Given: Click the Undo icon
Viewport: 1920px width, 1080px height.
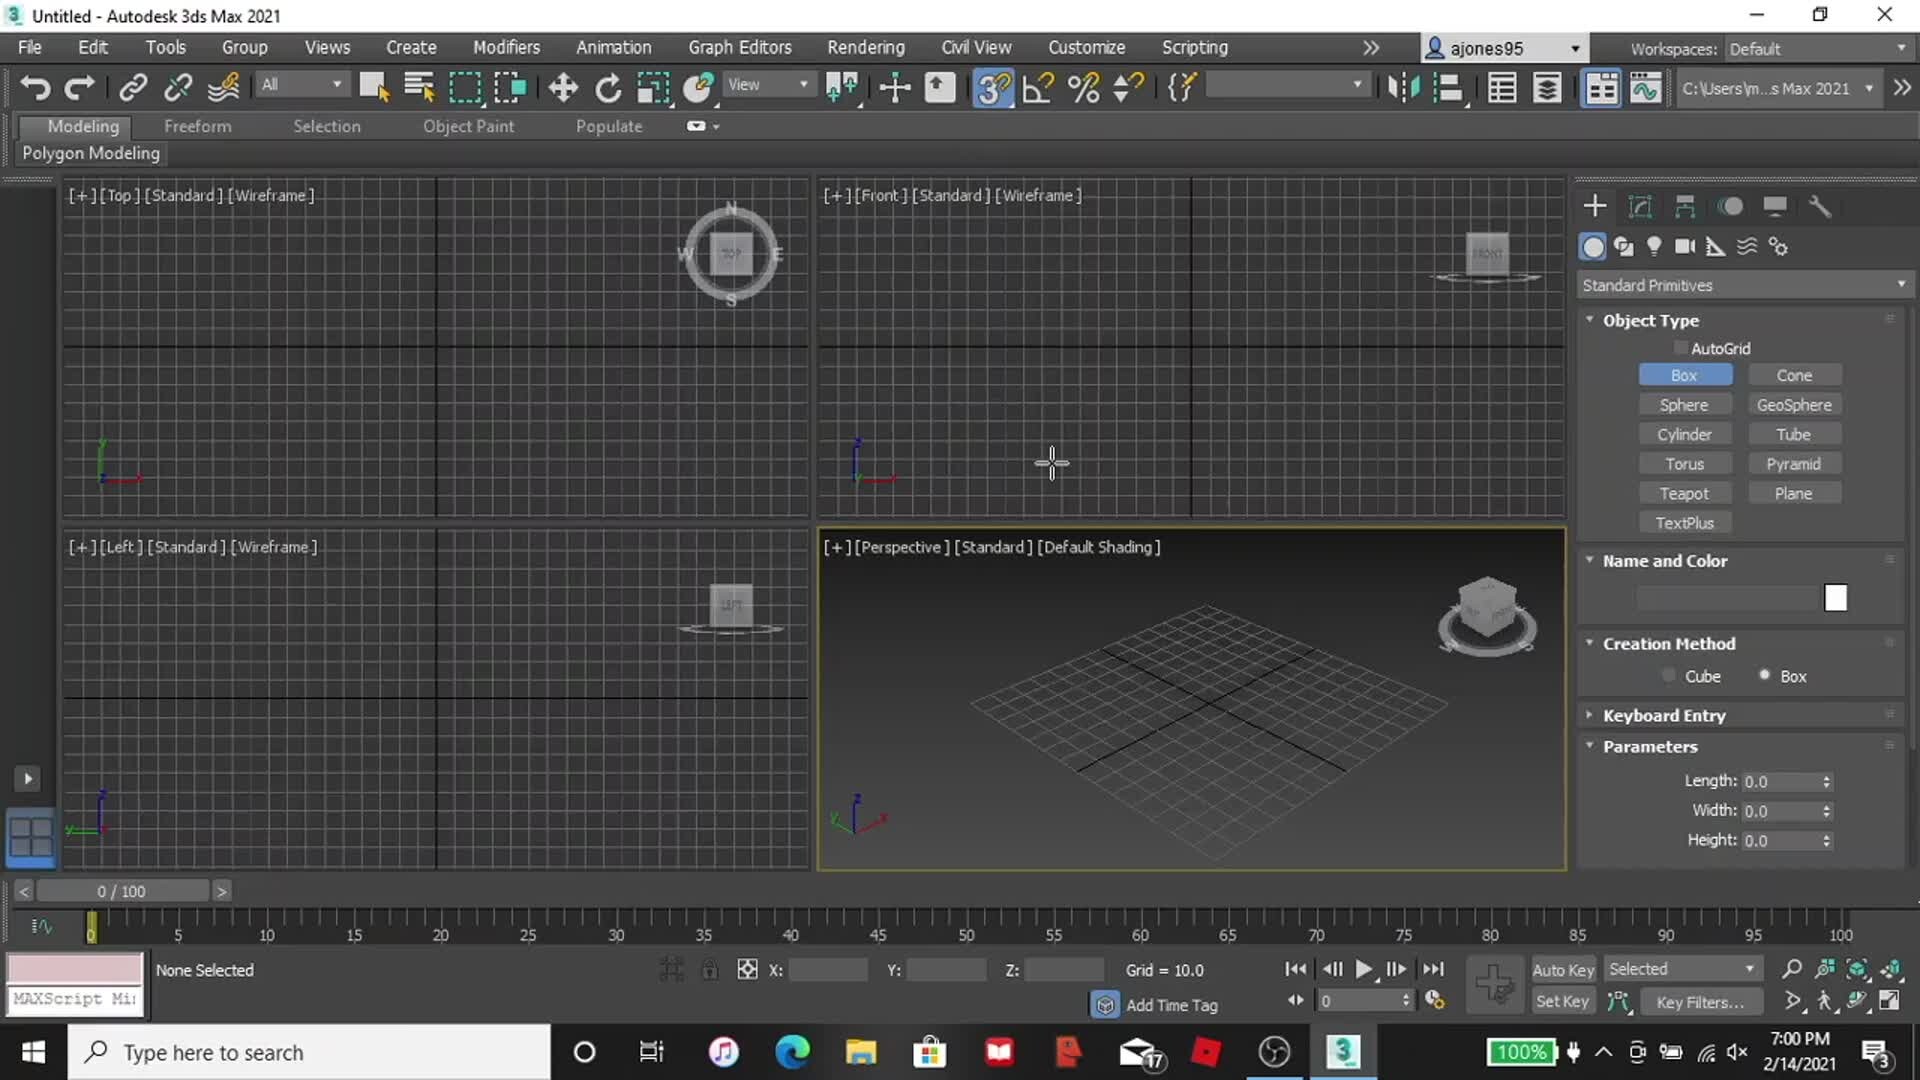Looking at the screenshot, I should pos(35,87).
